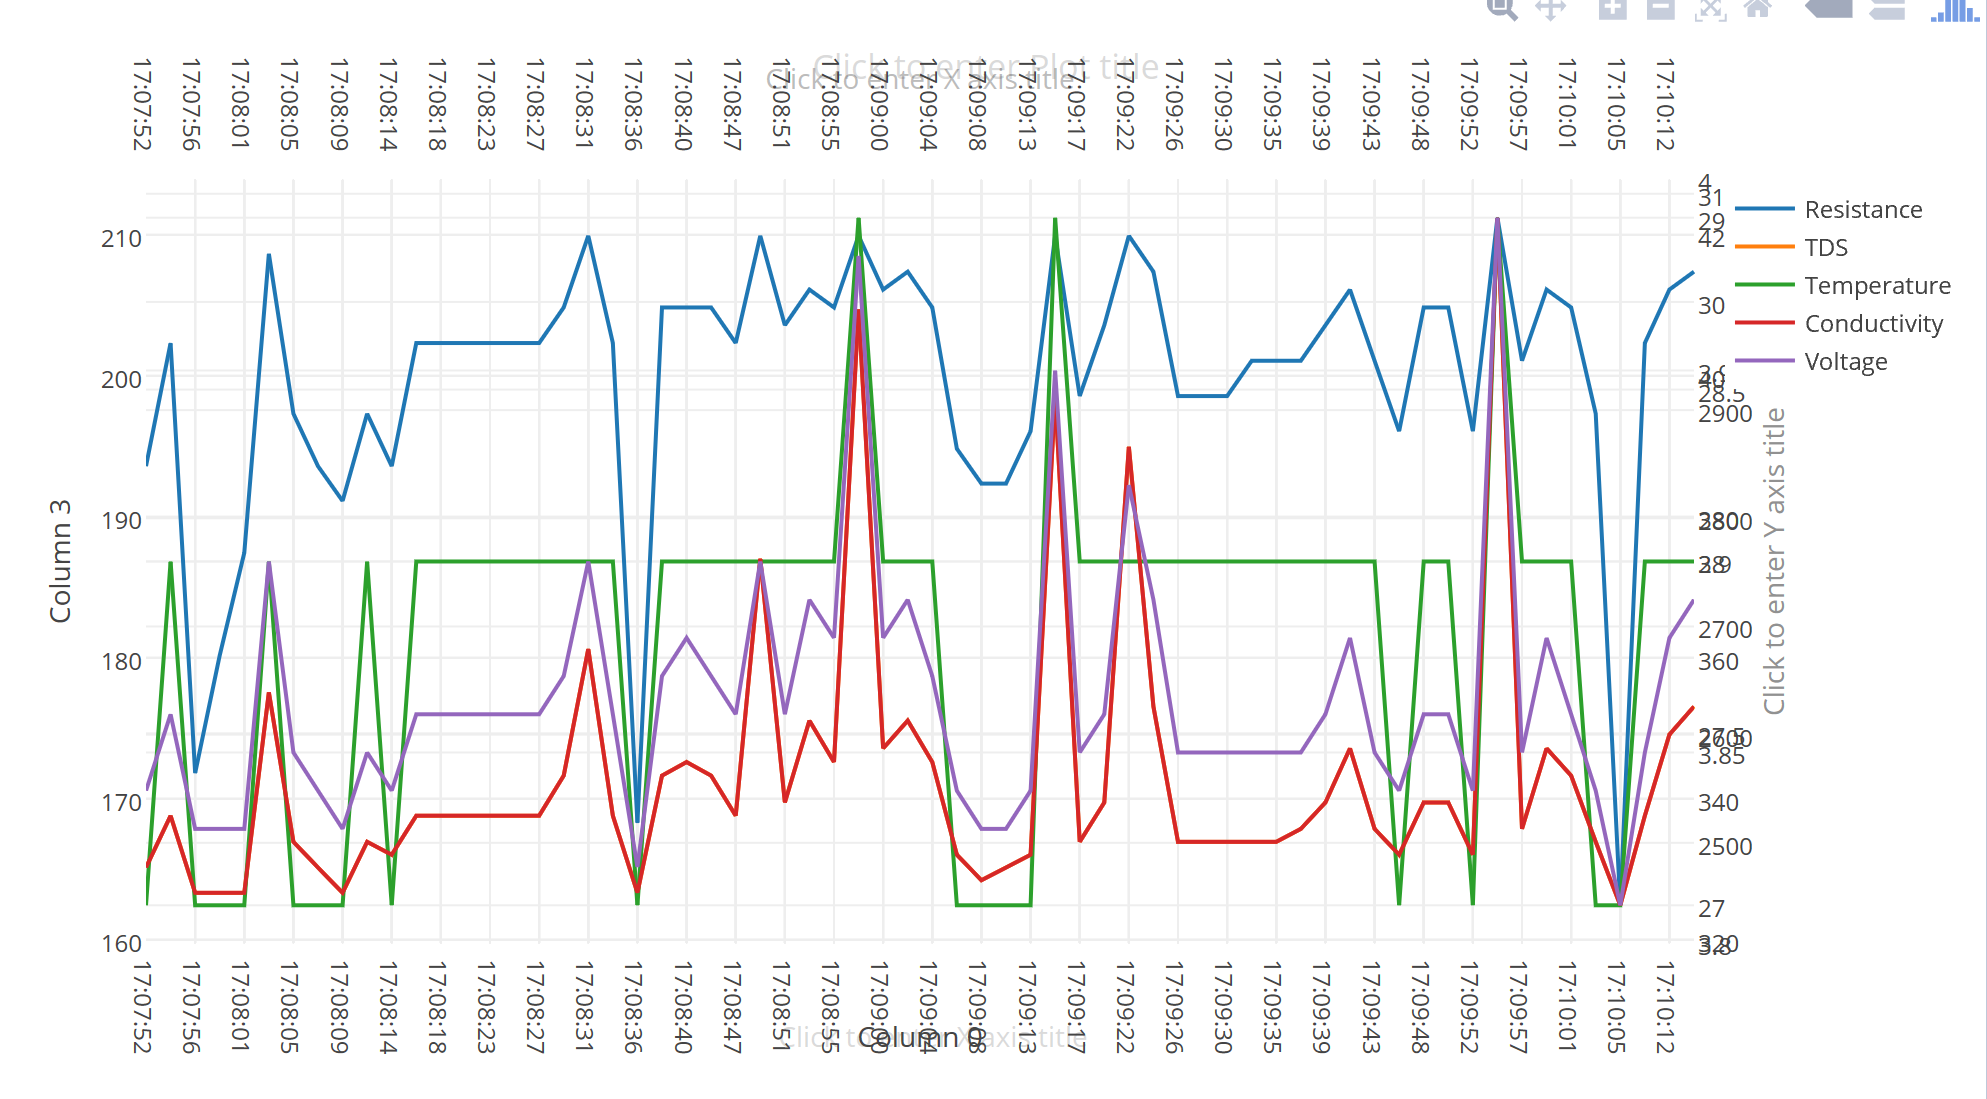This screenshot has height=1099, width=1987.
Task: Toggle Temperature trace in legend
Action: coord(1877,286)
